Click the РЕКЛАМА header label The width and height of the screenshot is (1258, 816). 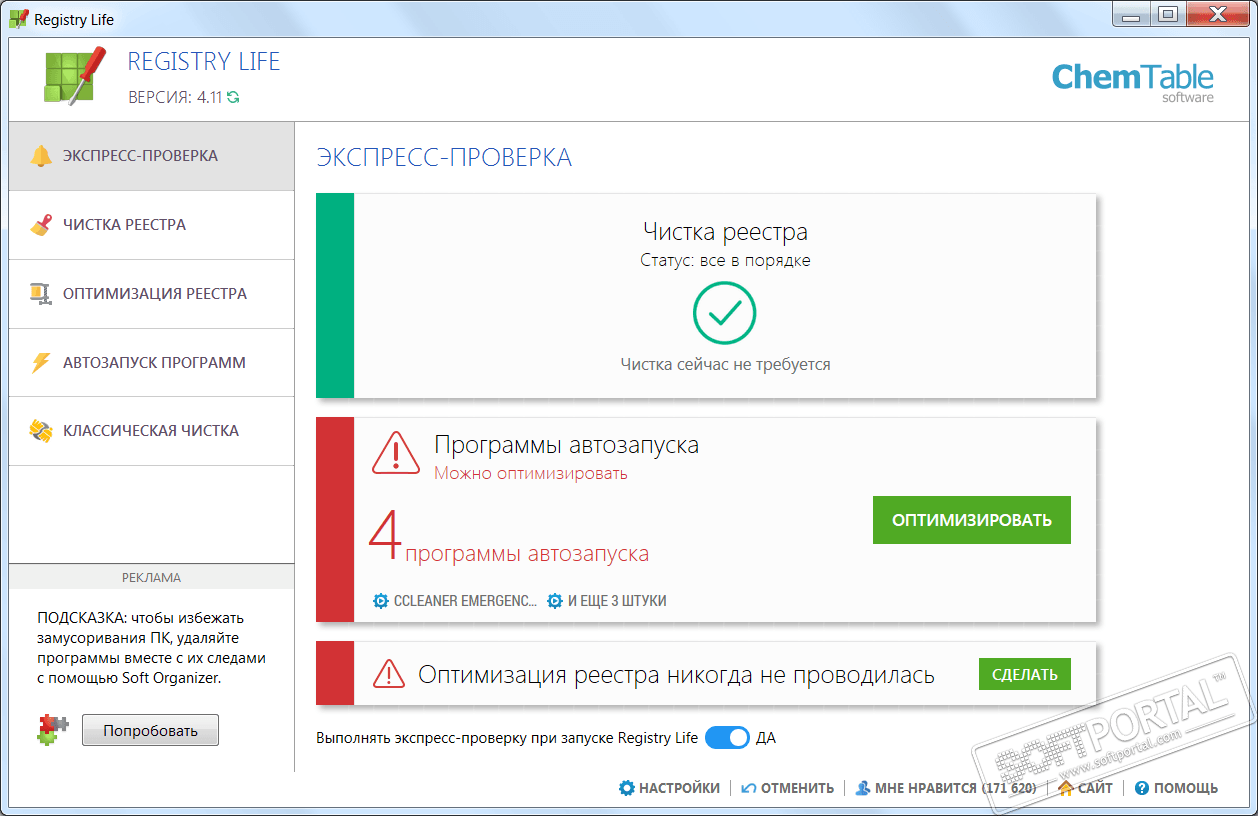[152, 577]
